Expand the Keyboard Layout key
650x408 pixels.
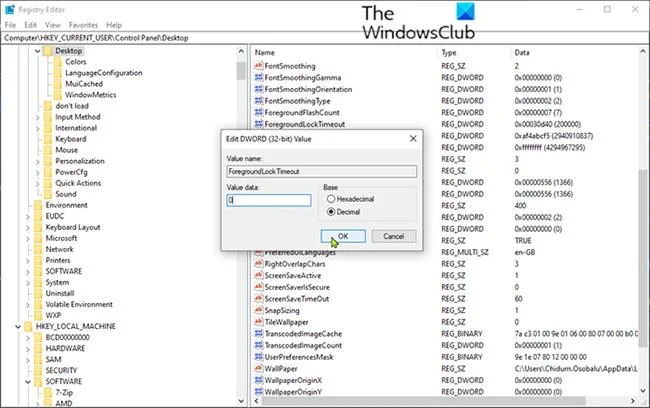(28, 228)
